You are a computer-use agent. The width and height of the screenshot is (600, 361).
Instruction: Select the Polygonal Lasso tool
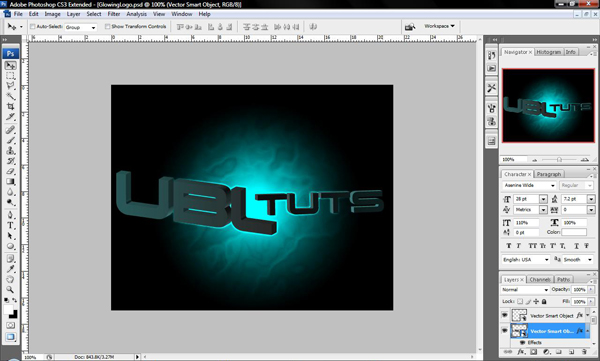point(10,86)
